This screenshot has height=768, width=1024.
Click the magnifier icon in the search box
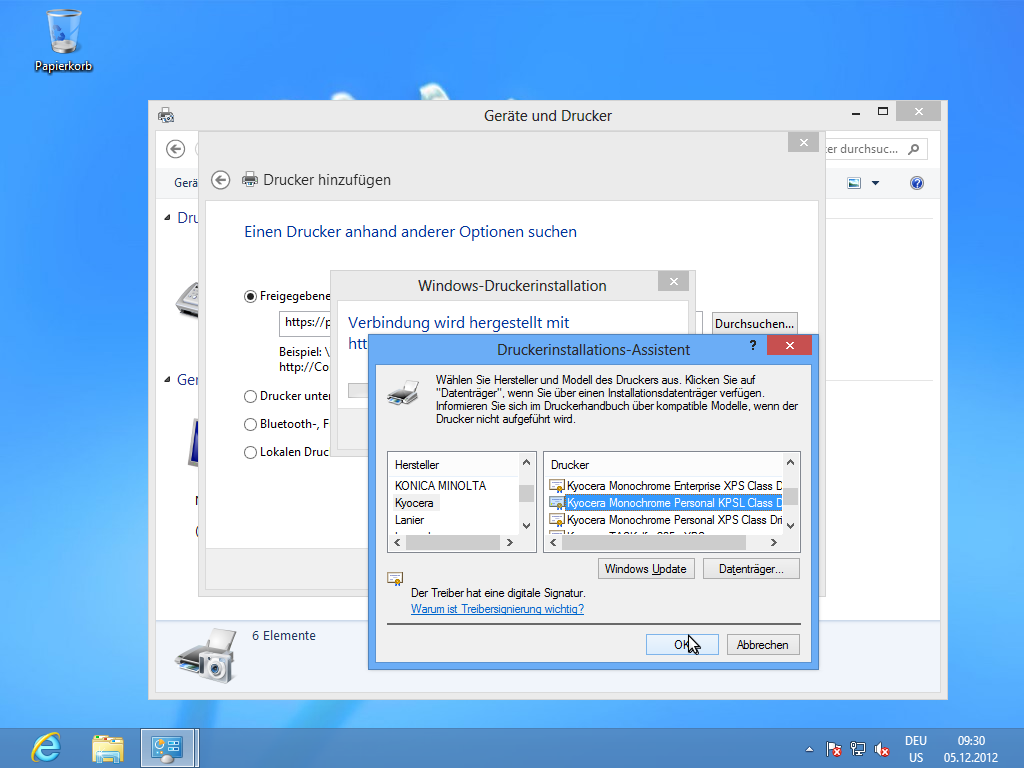(x=914, y=149)
